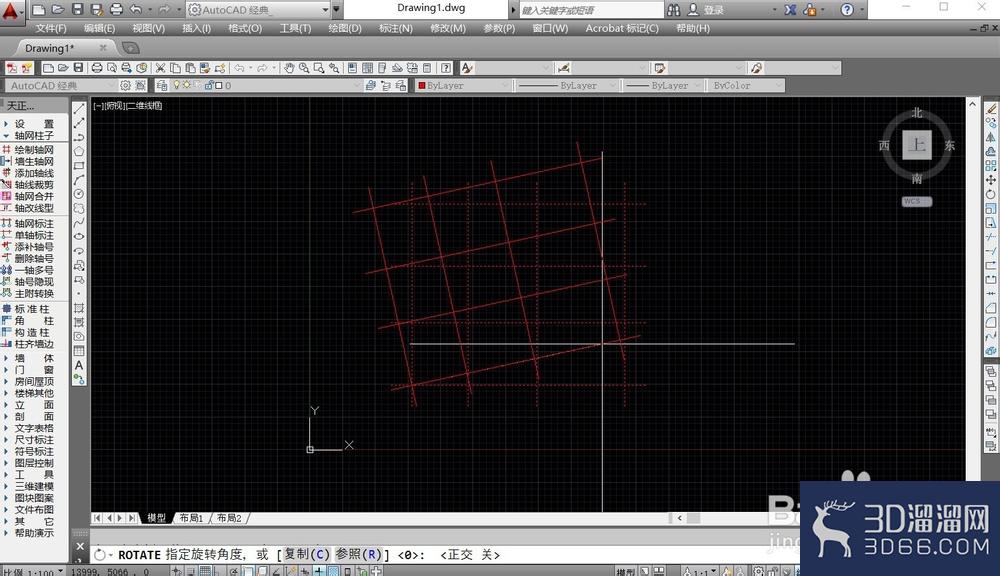1000x576 pixels.
Task: Switch to the 布局1 layout tab
Action: point(191,518)
